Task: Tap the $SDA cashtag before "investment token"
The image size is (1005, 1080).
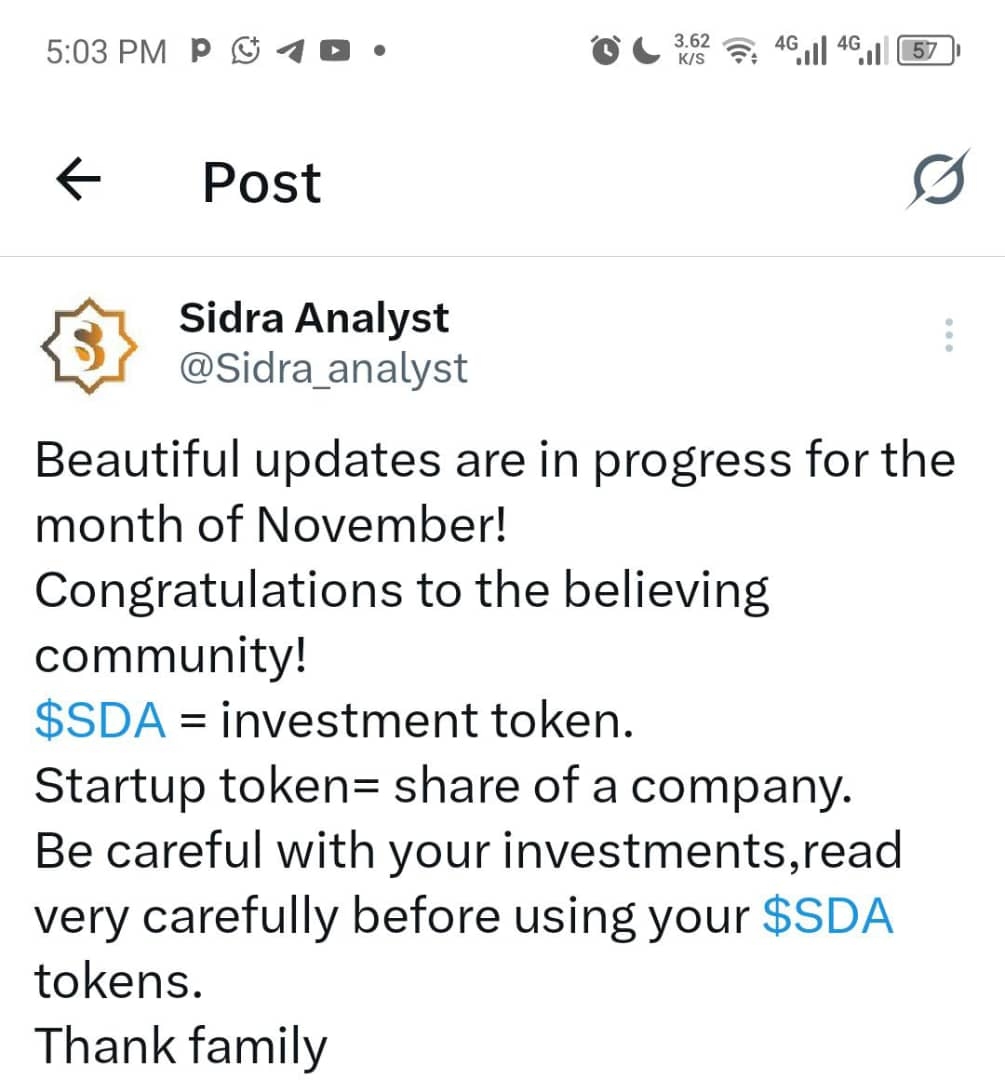Action: click(100, 721)
